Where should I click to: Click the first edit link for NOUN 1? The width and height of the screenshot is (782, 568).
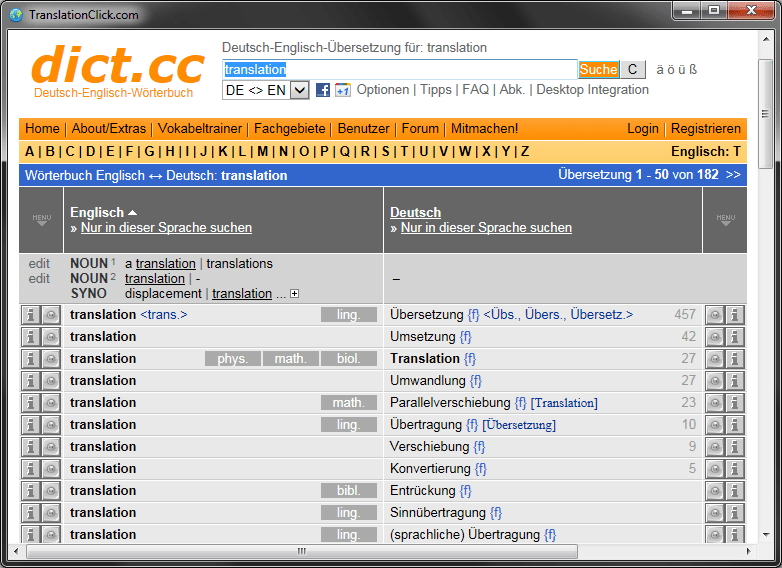click(39, 263)
